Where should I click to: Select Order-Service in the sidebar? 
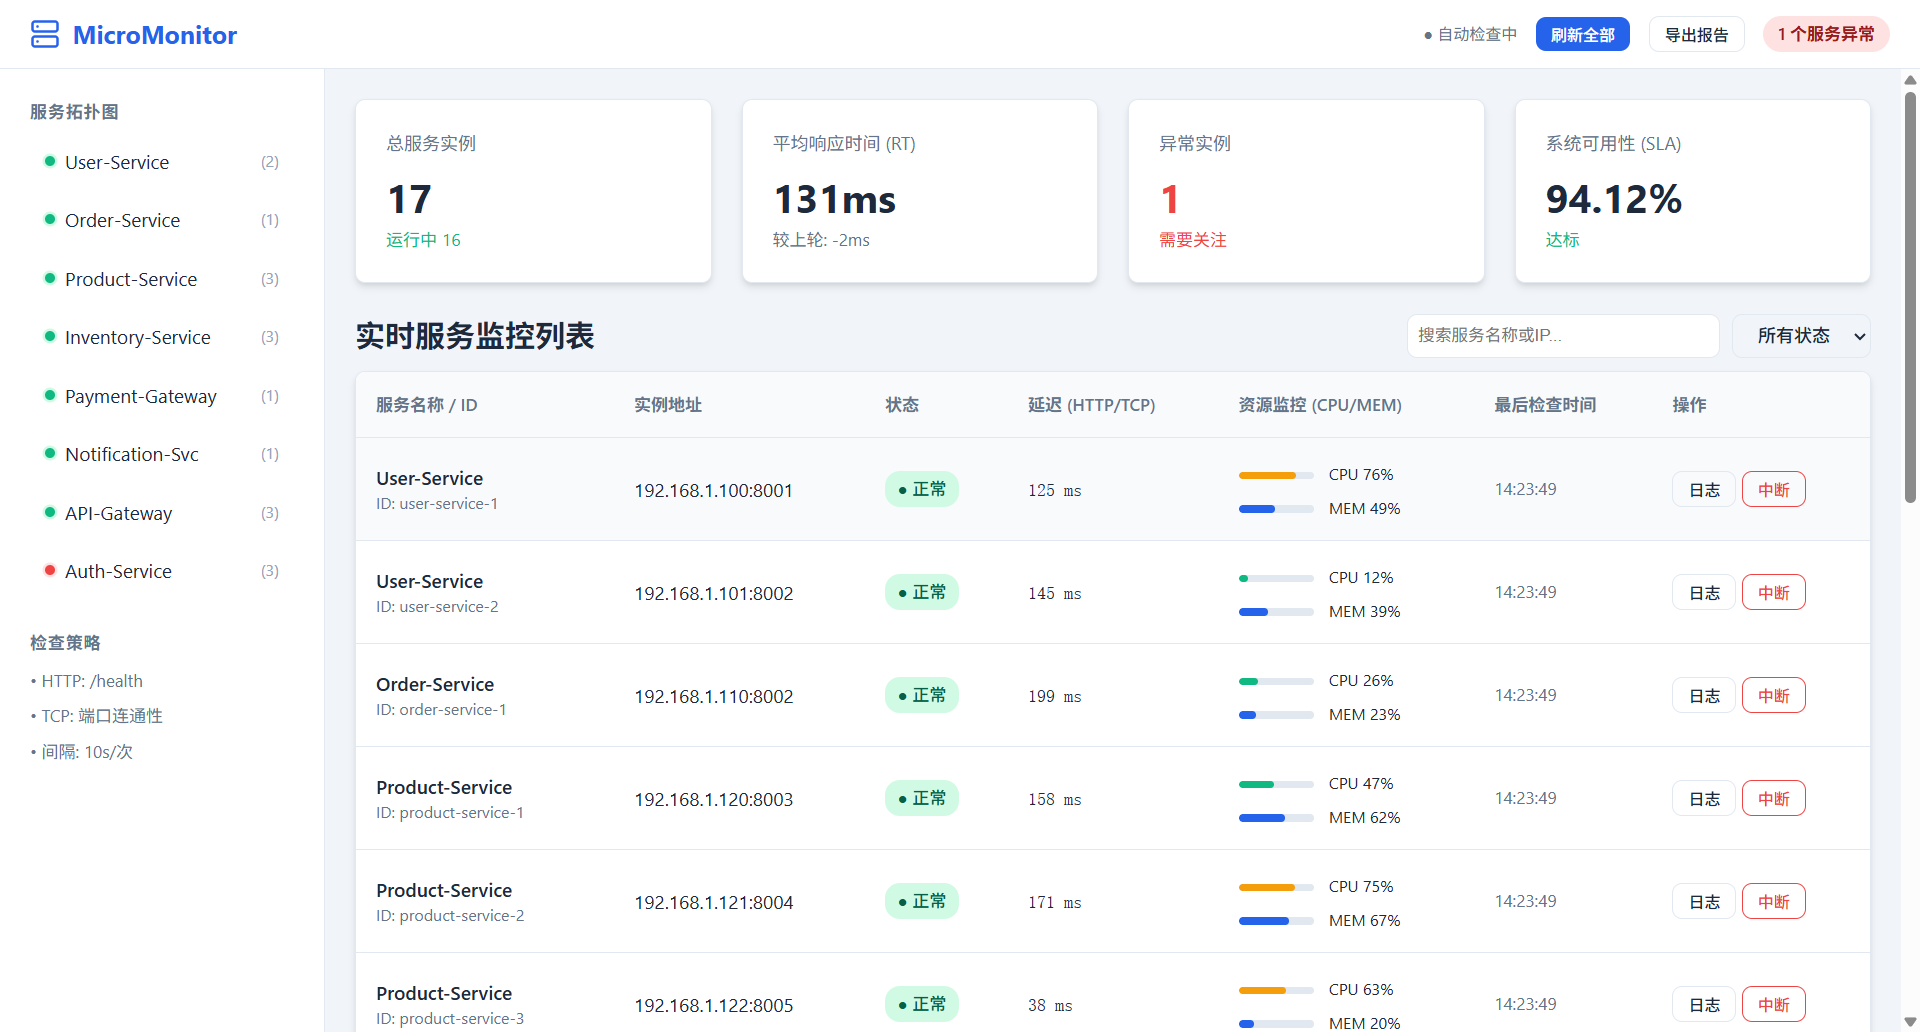122,220
